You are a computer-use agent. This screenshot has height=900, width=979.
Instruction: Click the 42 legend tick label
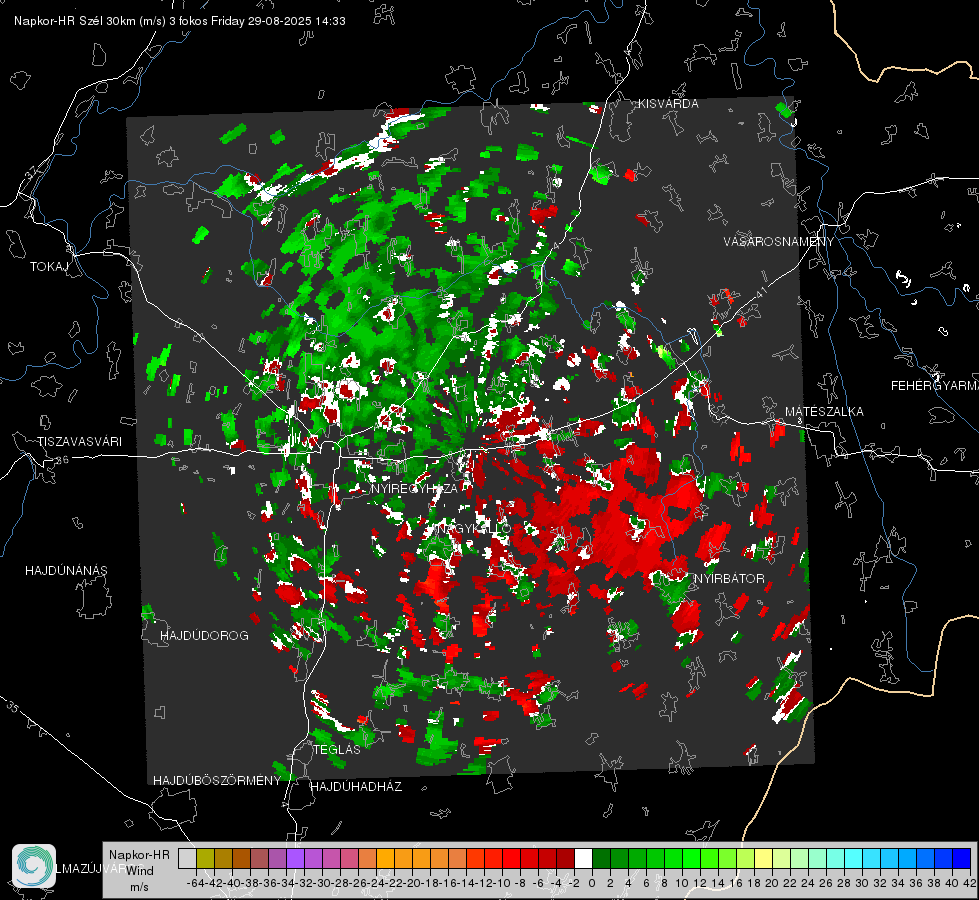coord(970,883)
